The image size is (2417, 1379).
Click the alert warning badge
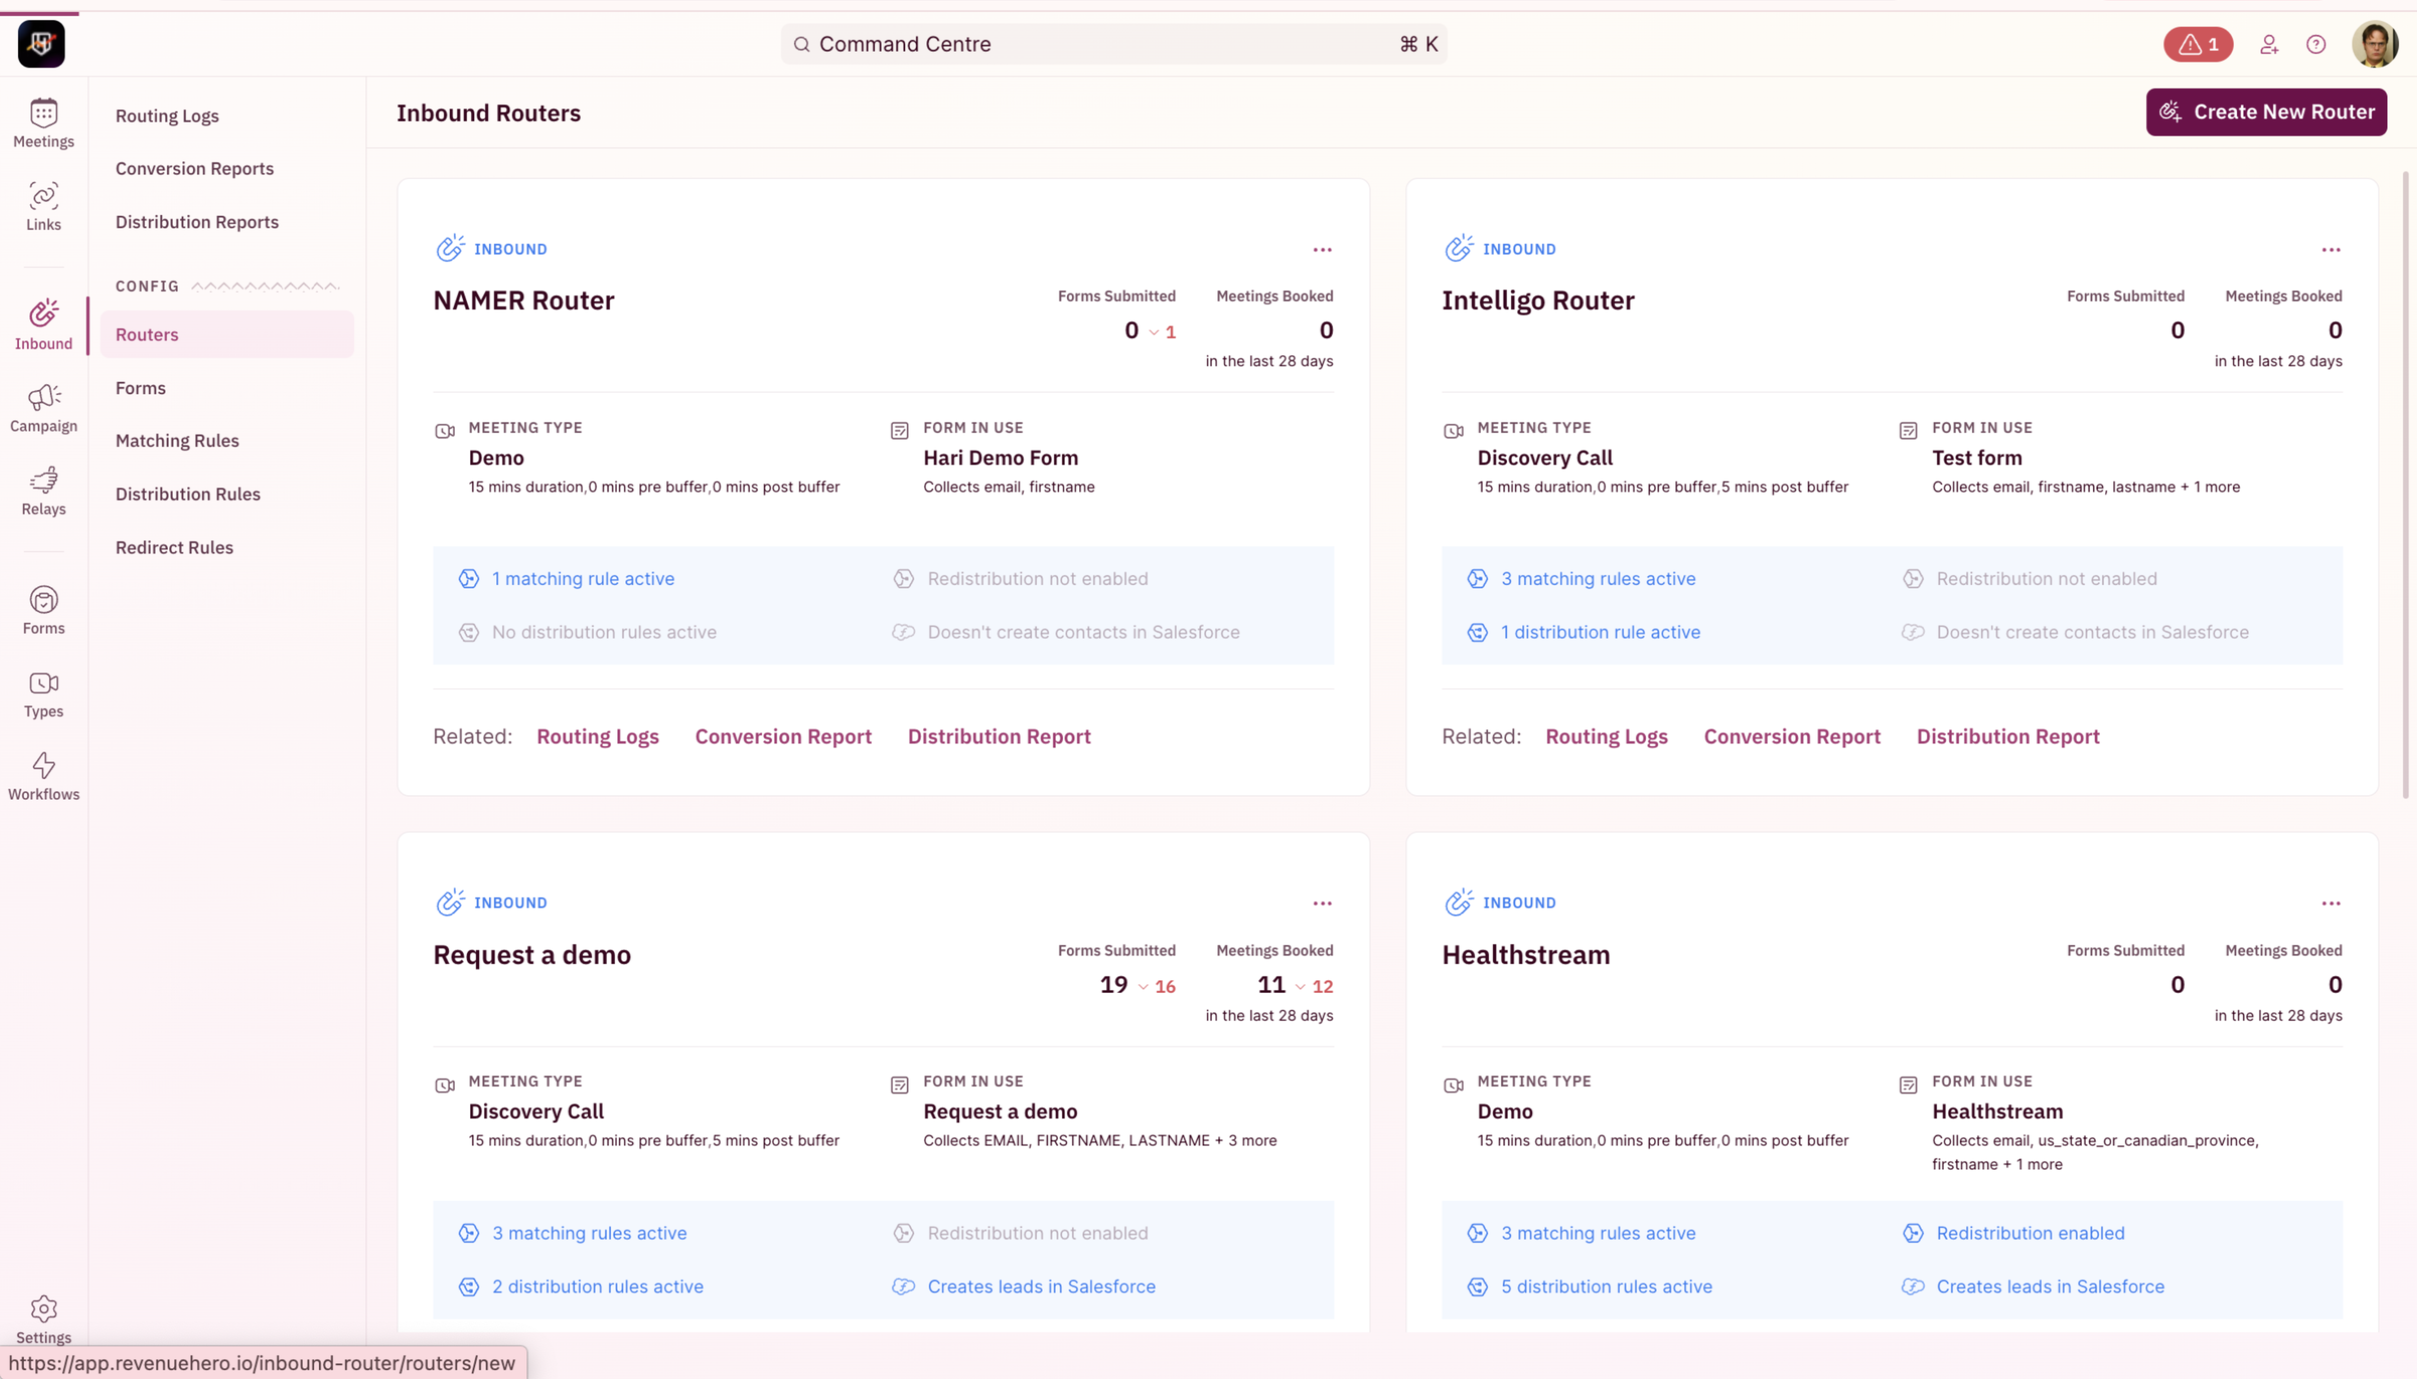tap(2197, 44)
